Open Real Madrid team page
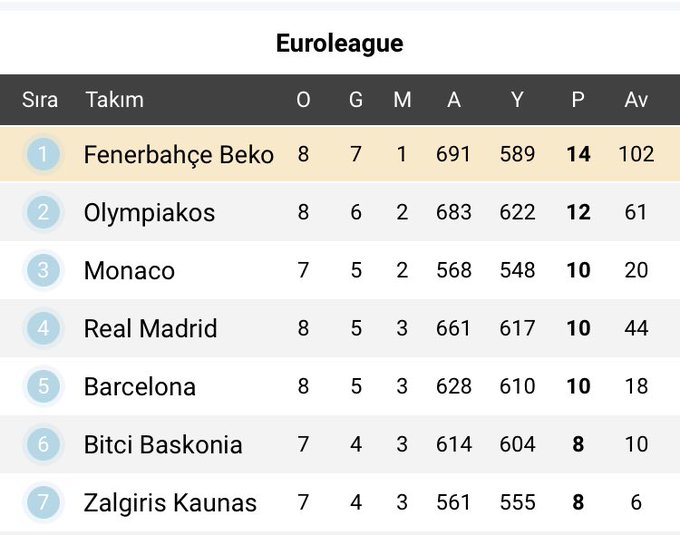The width and height of the screenshot is (680, 535). pos(151,329)
